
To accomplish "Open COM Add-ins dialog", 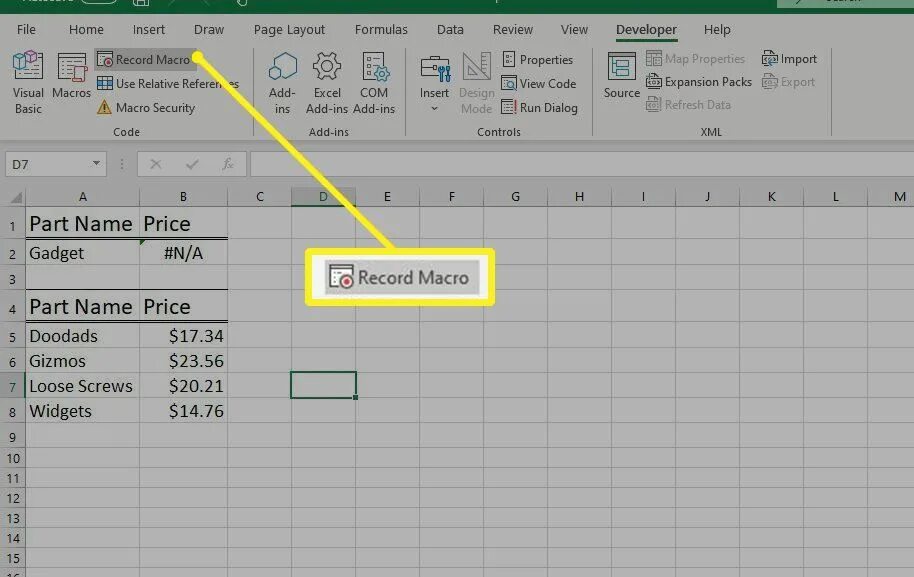I will (374, 83).
